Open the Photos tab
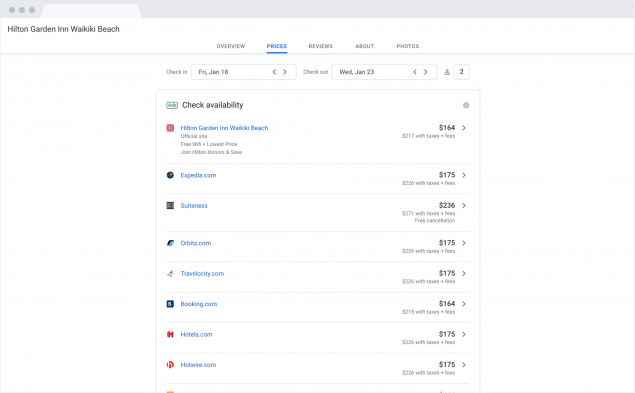 click(x=407, y=46)
